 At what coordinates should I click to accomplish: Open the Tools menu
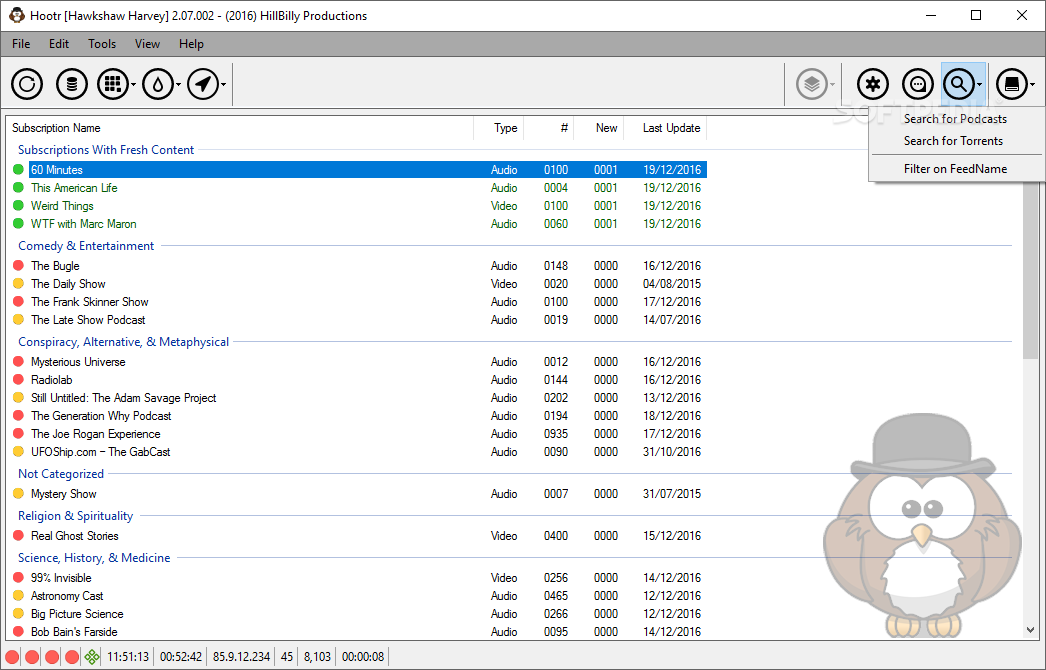pos(102,44)
